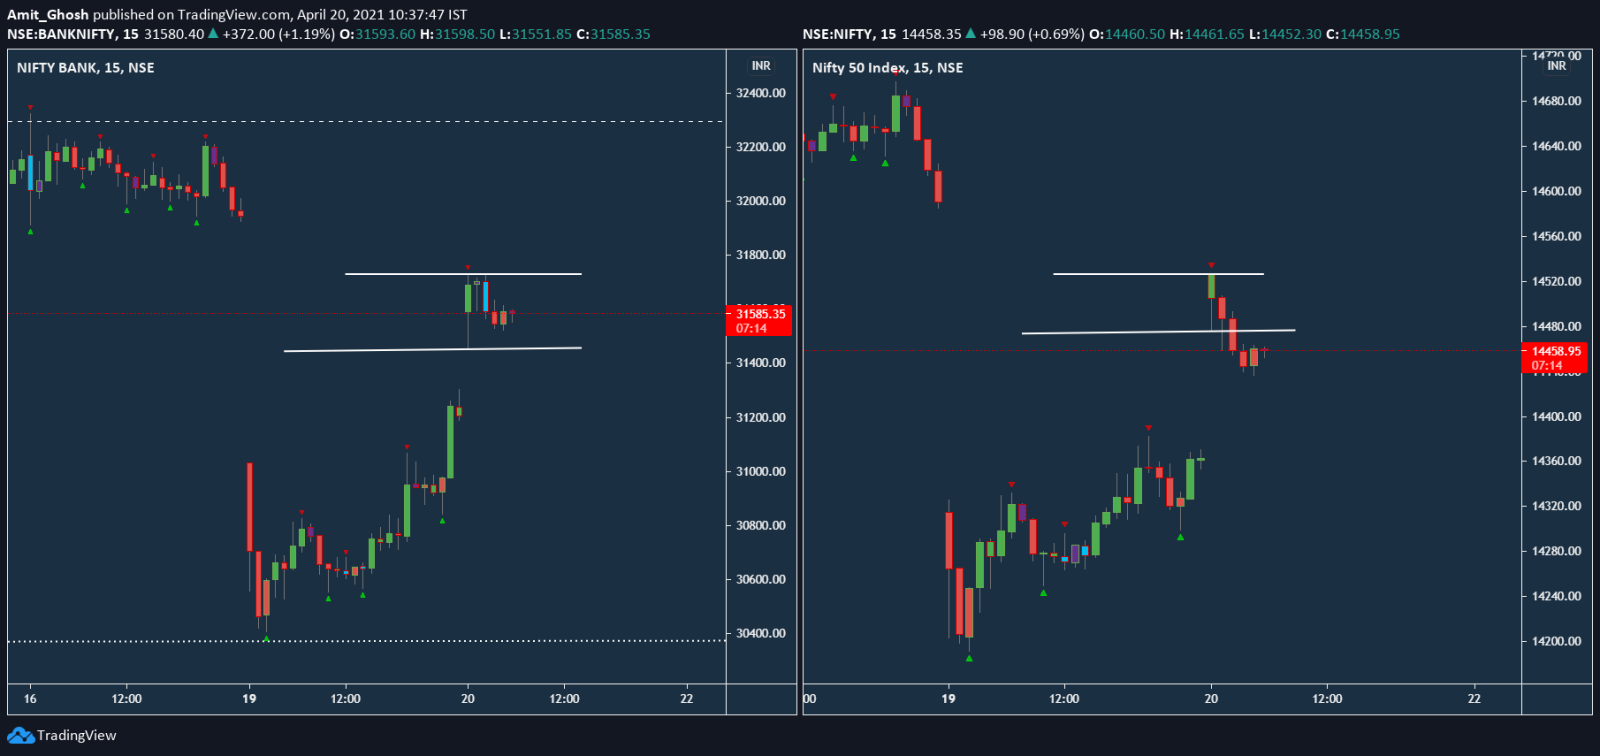Click the NSE:NIFTY, 15 symbol header
The height and width of the screenshot is (756, 1600).
coord(849,34)
